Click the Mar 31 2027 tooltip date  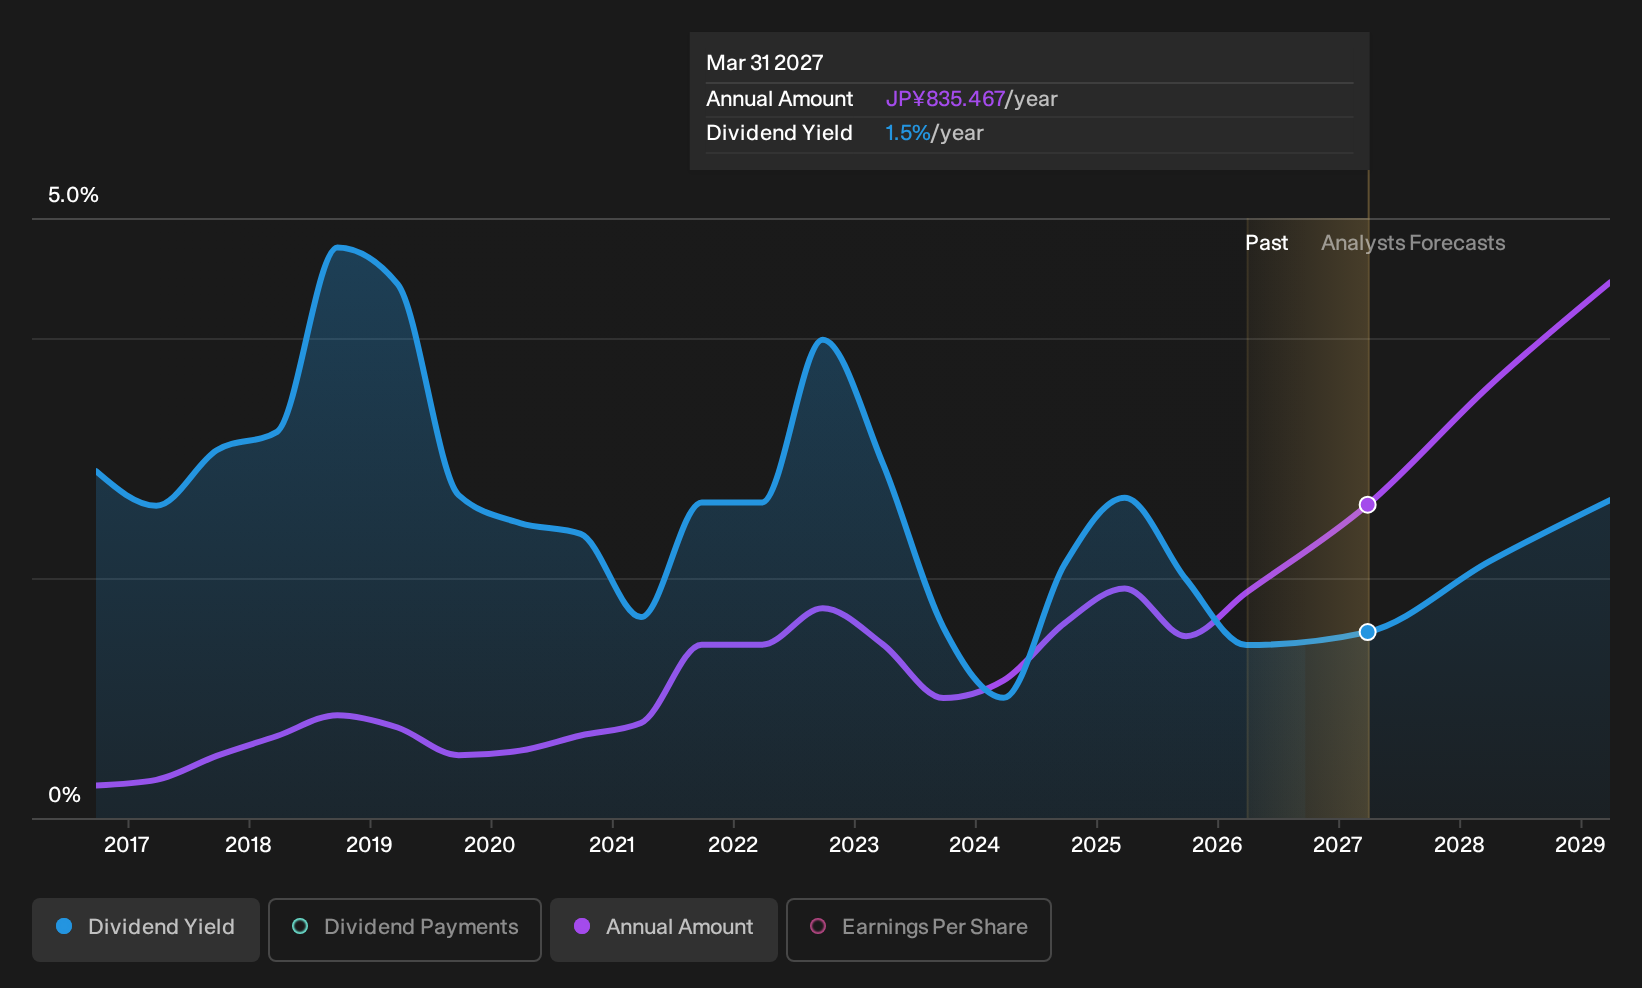point(765,63)
